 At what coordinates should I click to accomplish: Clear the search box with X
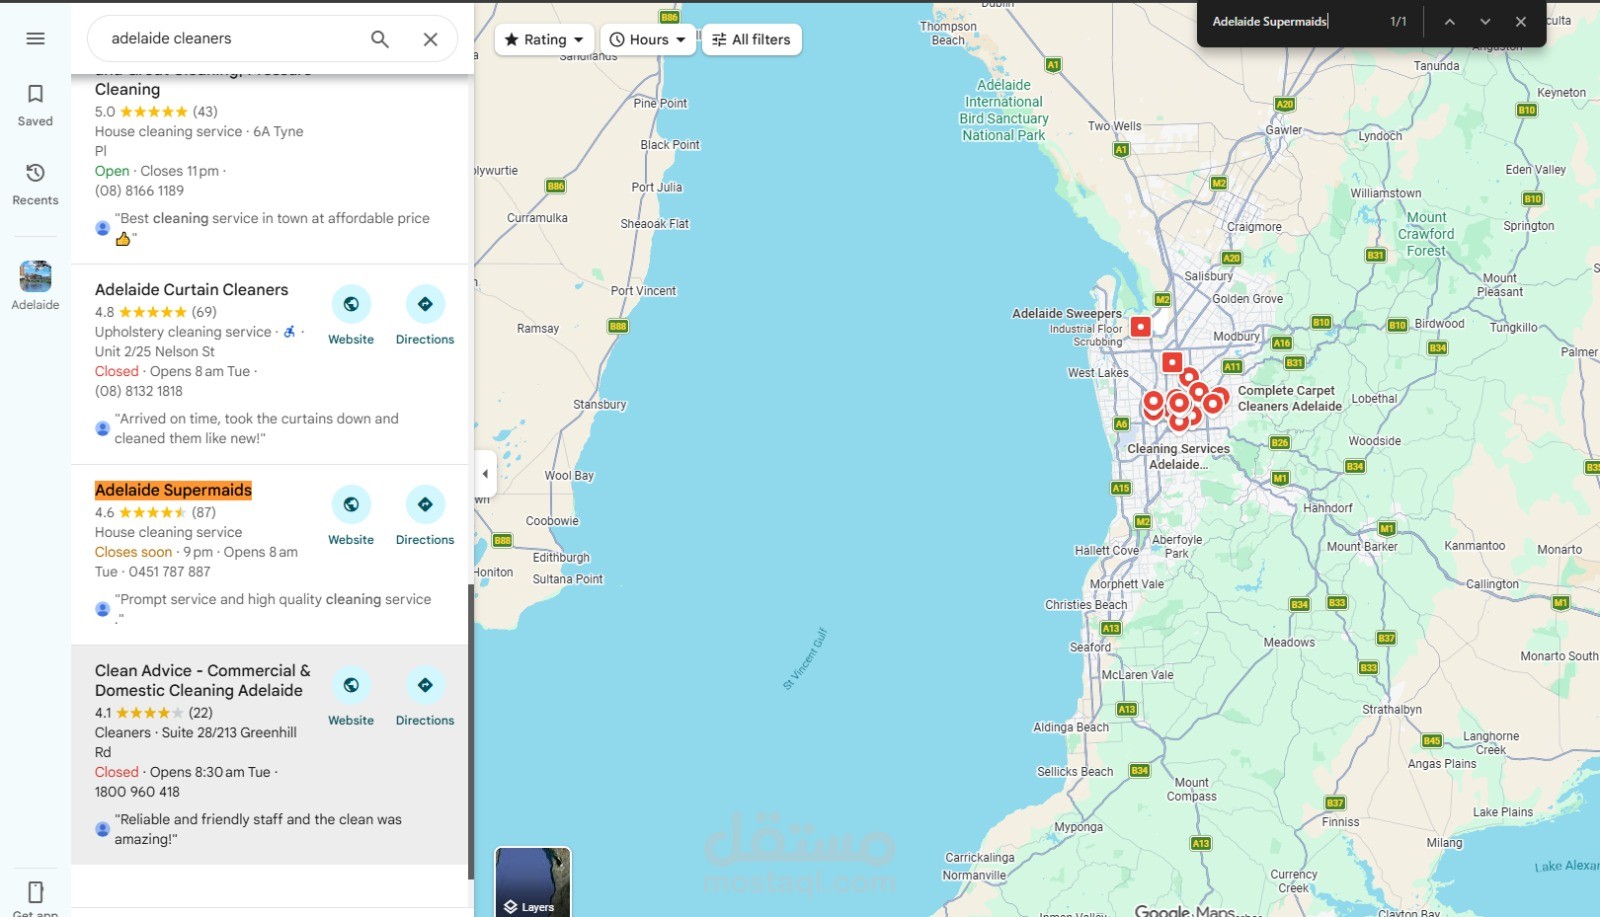(x=430, y=39)
